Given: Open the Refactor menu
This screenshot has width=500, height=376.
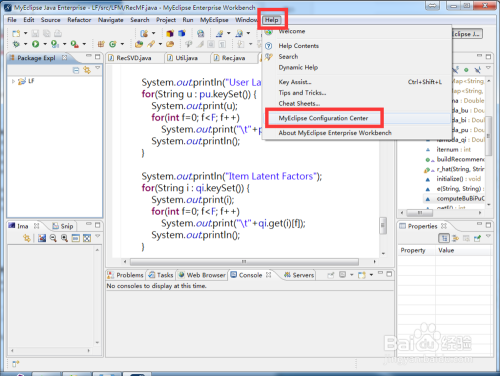Looking at the screenshot, I should [x=79, y=20].
